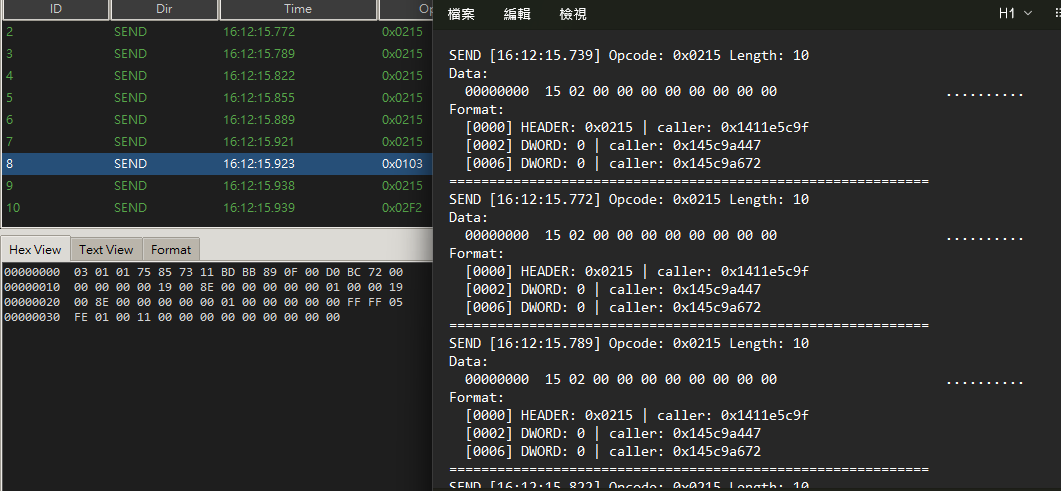Image resolution: width=1061 pixels, height=491 pixels.
Task: Sort packets by Dir column header
Action: (x=164, y=10)
